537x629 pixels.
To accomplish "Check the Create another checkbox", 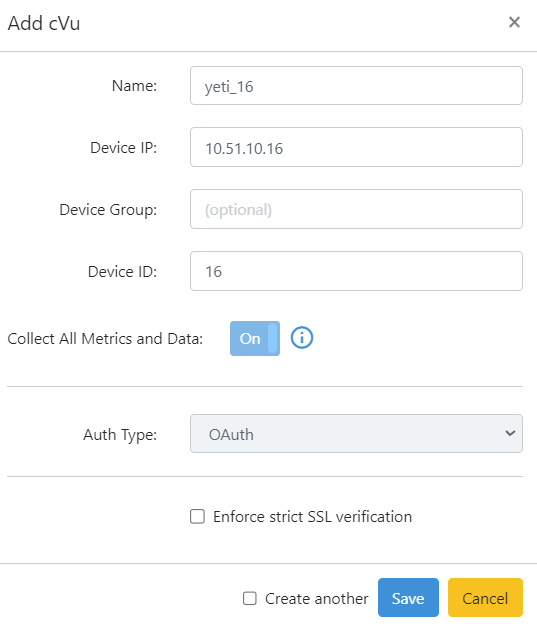I will point(250,599).
